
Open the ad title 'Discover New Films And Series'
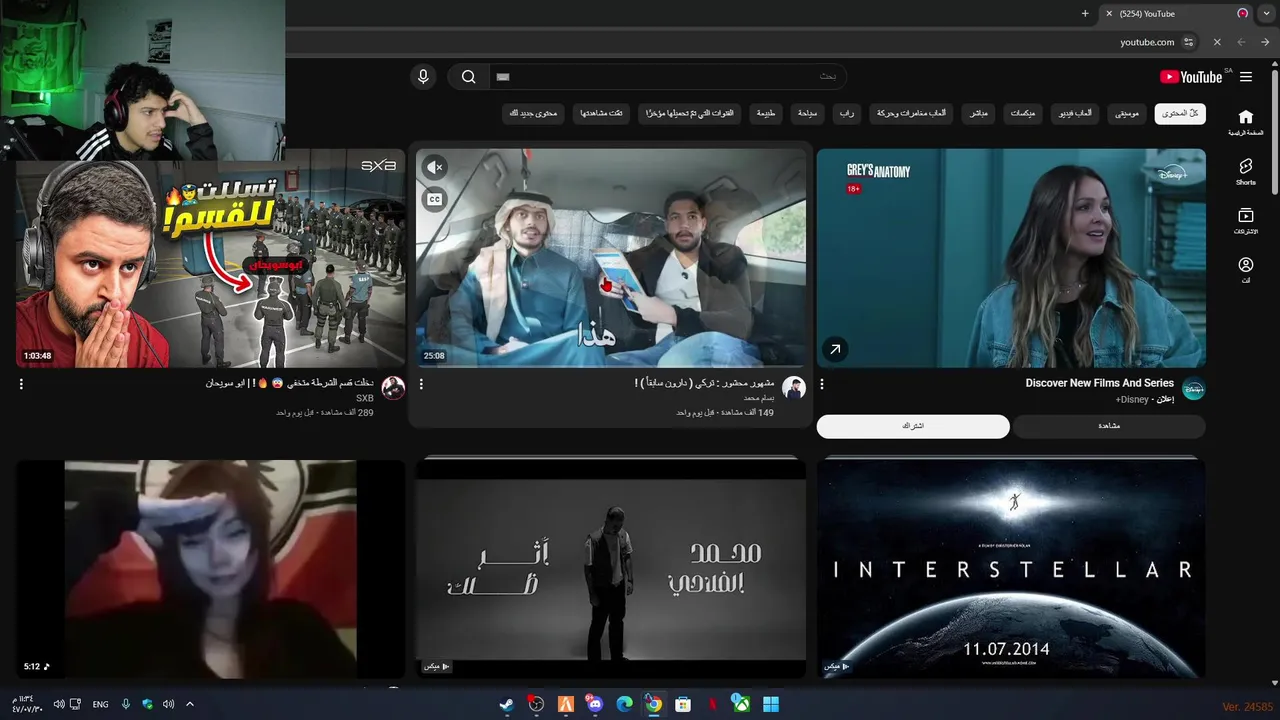(x=1099, y=383)
